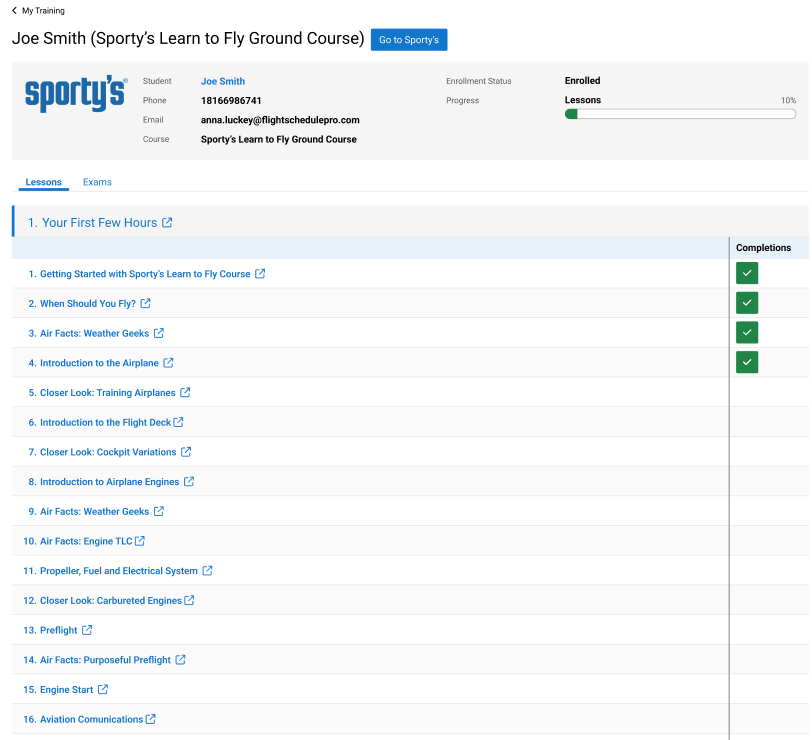This screenshot has width=812, height=740.
Task: Open external link icon next to "Air Facts: Engine TLC"
Action: (x=141, y=541)
